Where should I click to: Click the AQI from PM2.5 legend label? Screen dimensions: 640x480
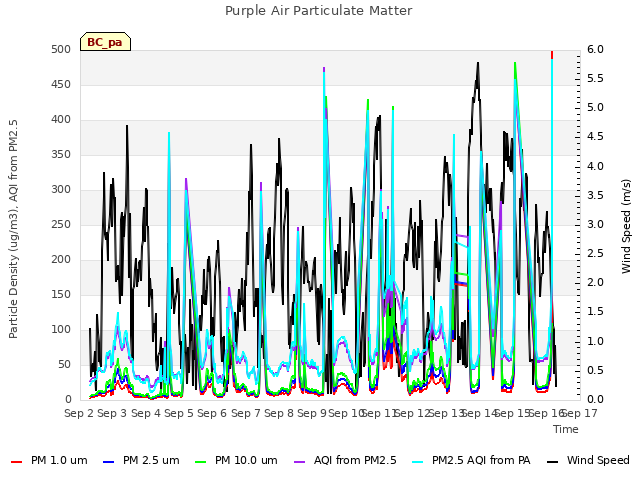355,460
